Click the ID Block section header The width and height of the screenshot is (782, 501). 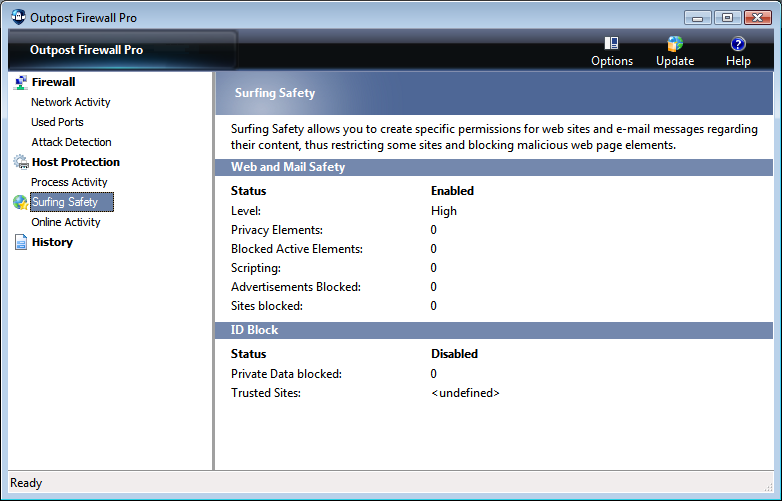tap(494, 330)
